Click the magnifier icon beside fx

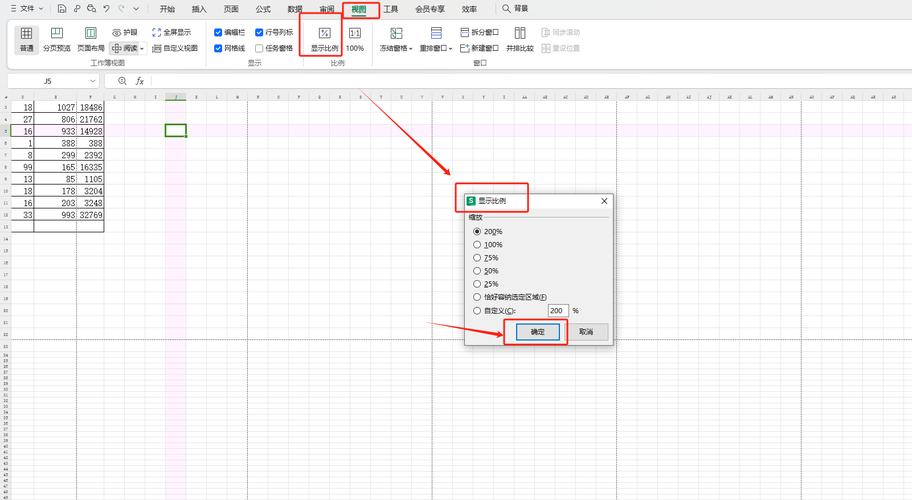point(122,81)
